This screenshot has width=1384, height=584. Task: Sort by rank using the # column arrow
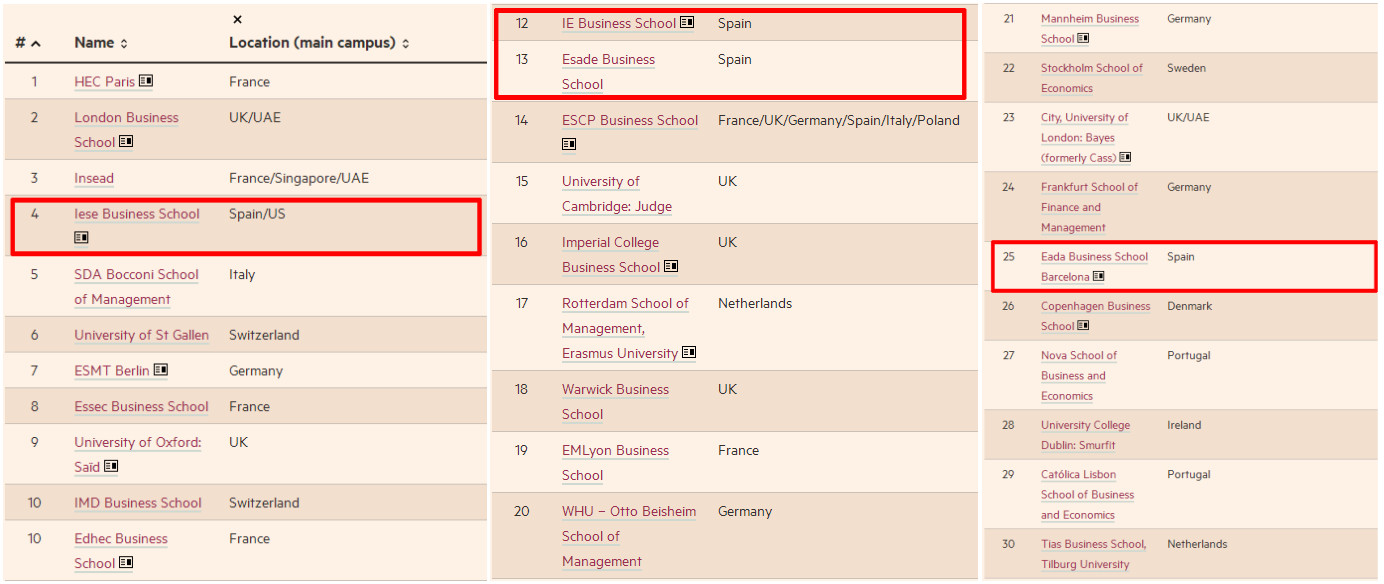(x=36, y=43)
